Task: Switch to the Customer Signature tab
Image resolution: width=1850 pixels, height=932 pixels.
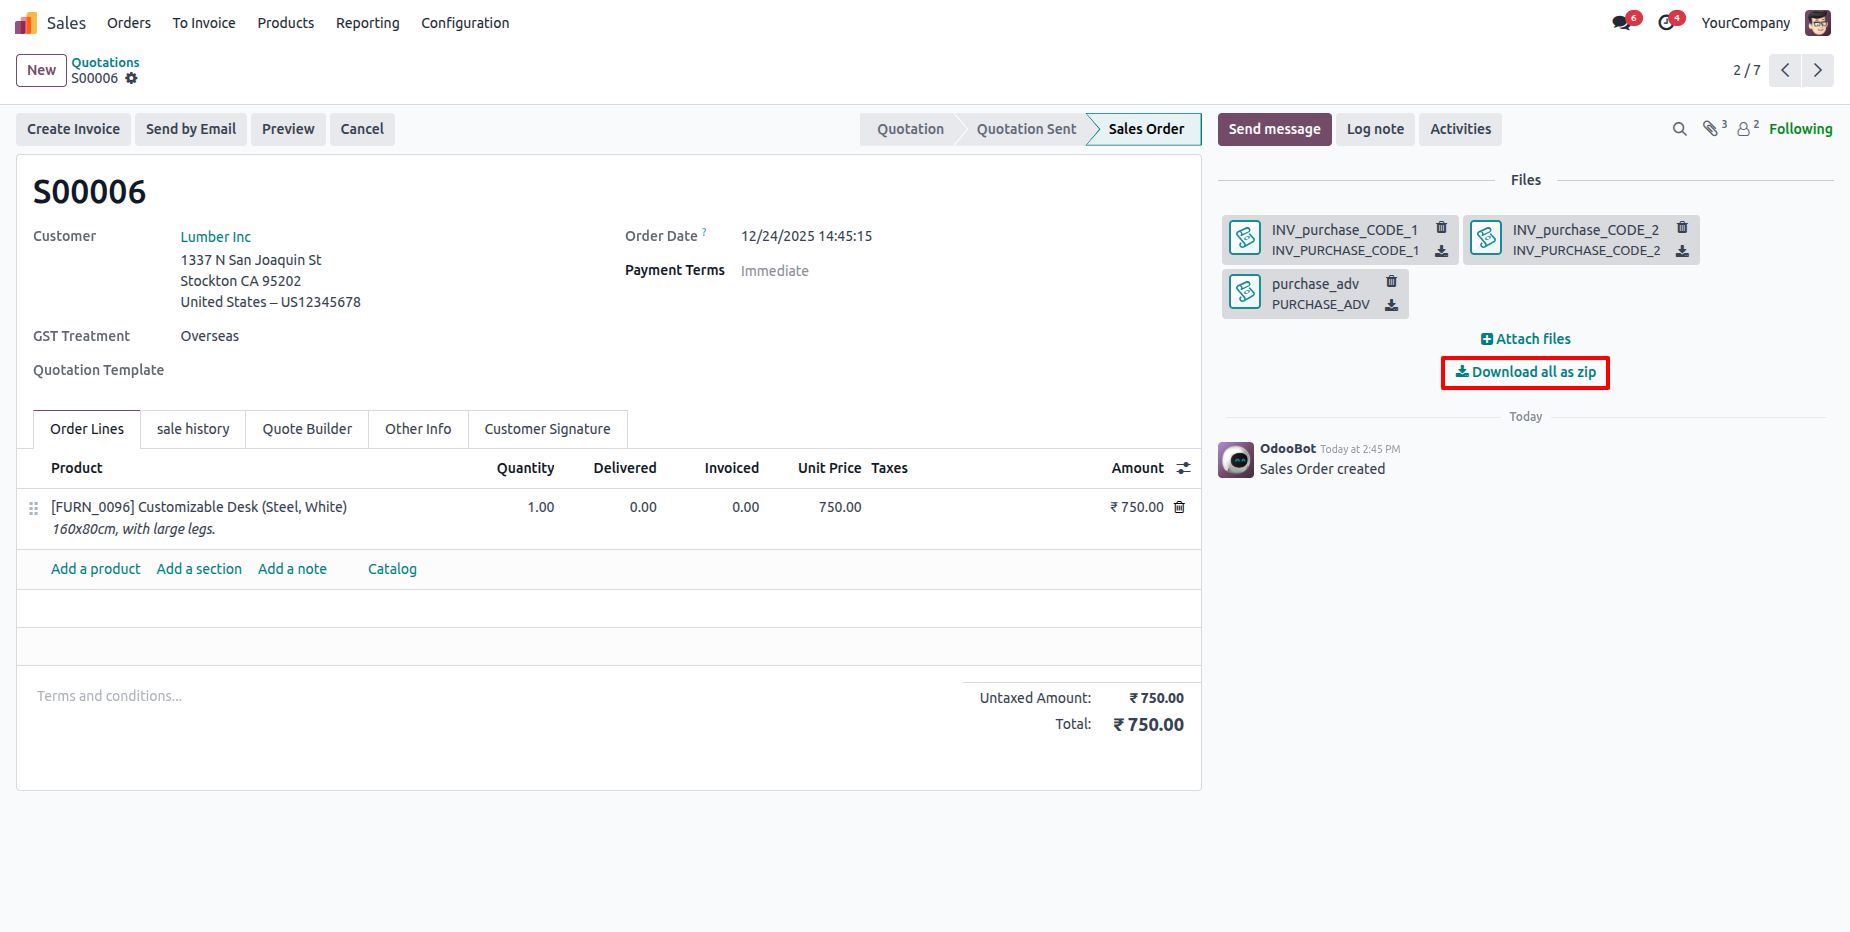Action: click(x=547, y=429)
